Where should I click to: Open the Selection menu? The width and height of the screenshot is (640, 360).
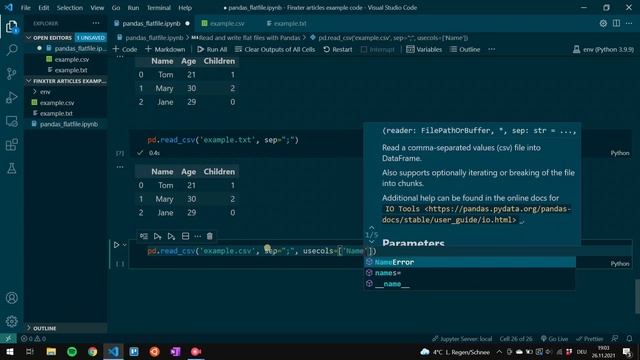tap(69, 7)
